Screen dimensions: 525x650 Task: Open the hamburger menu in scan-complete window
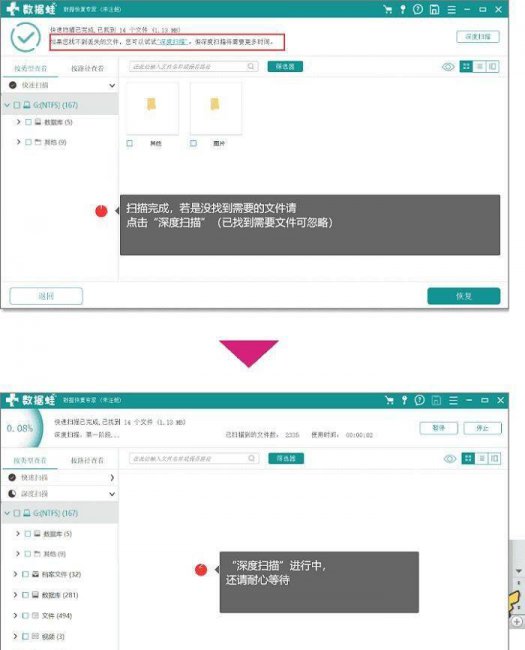point(452,9)
